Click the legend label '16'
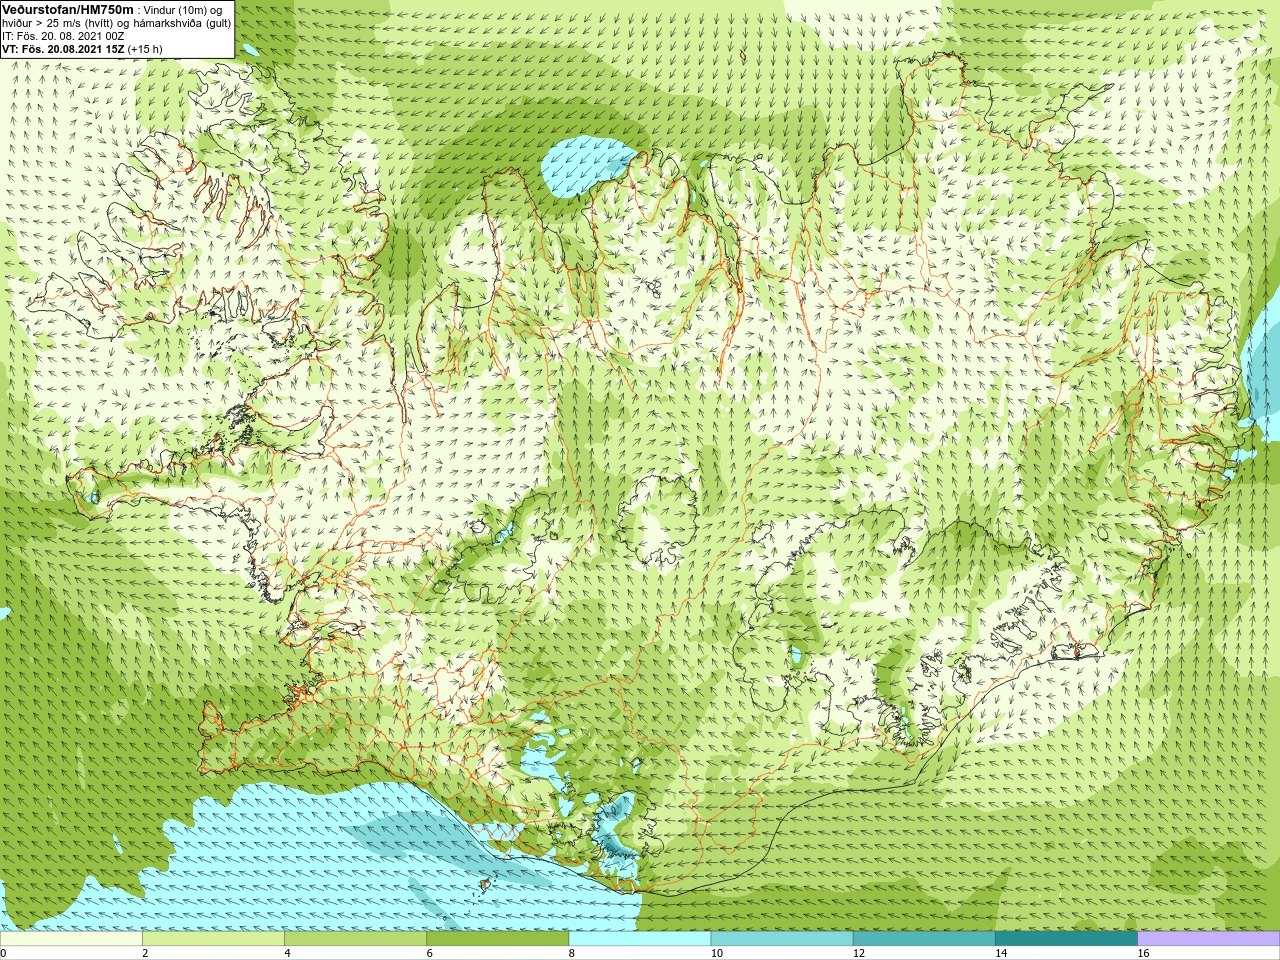 (x=1143, y=954)
